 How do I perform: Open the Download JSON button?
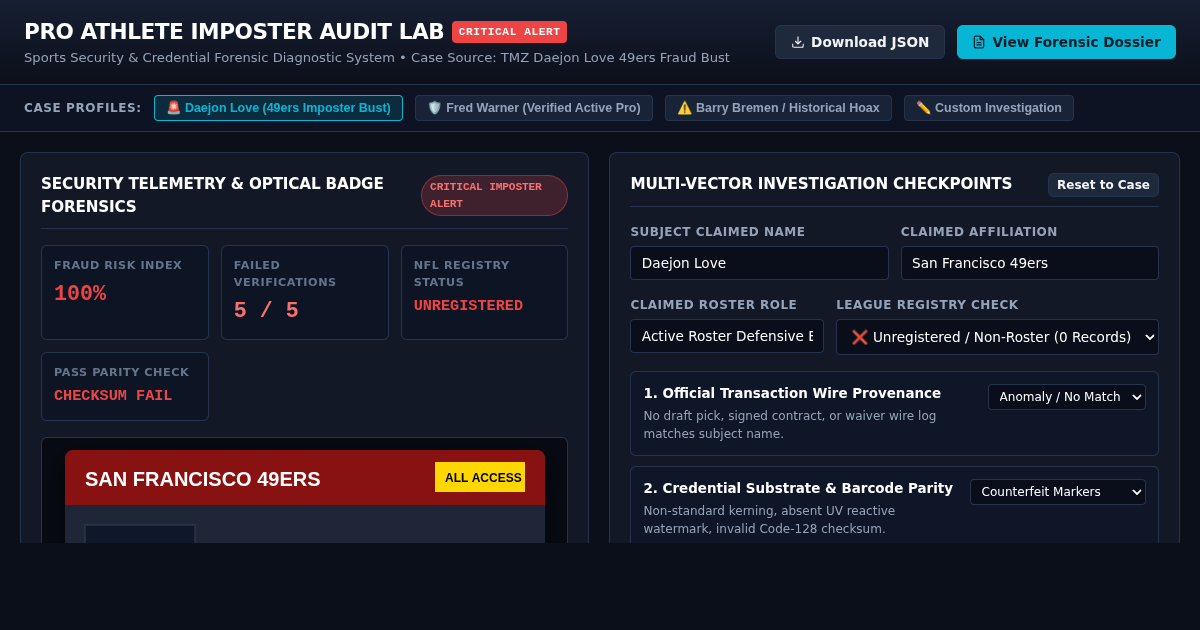pos(860,42)
